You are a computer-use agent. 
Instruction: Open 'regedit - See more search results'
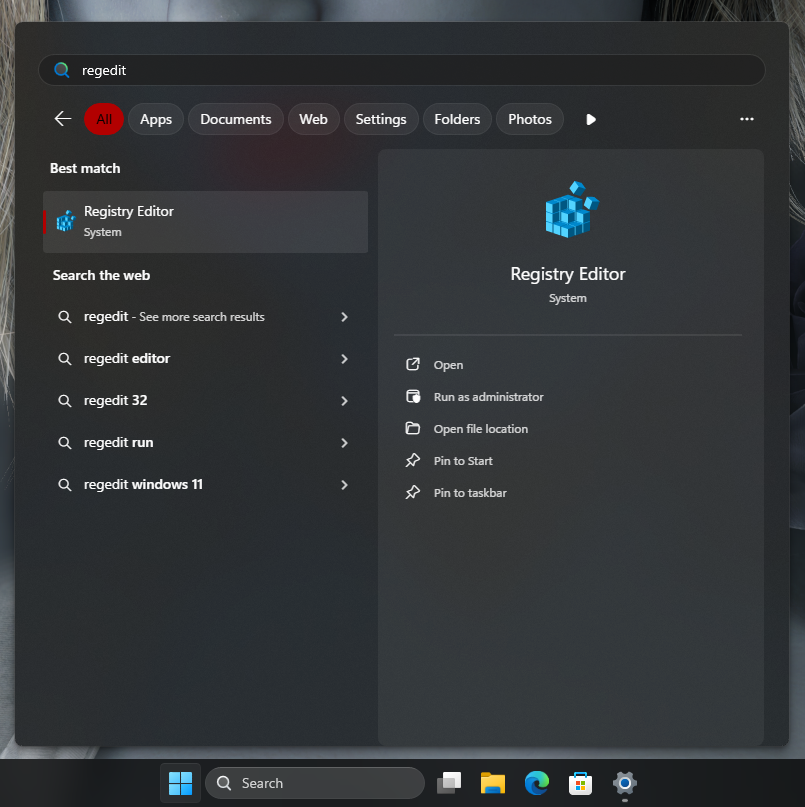pyautogui.click(x=205, y=317)
